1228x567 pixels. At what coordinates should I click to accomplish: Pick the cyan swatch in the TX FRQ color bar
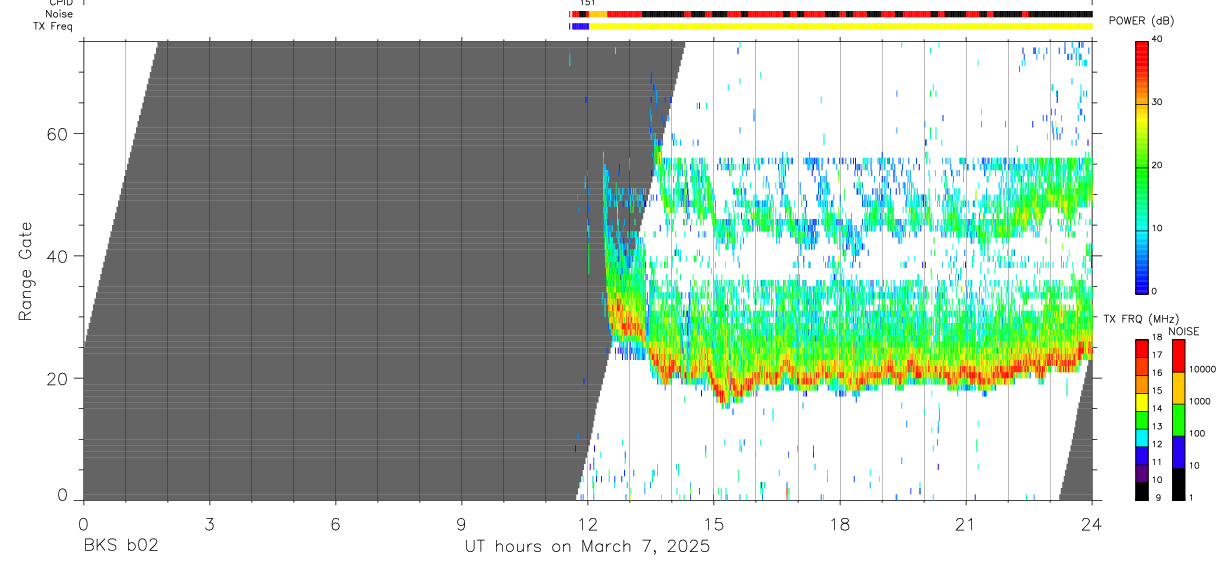coord(1142,438)
